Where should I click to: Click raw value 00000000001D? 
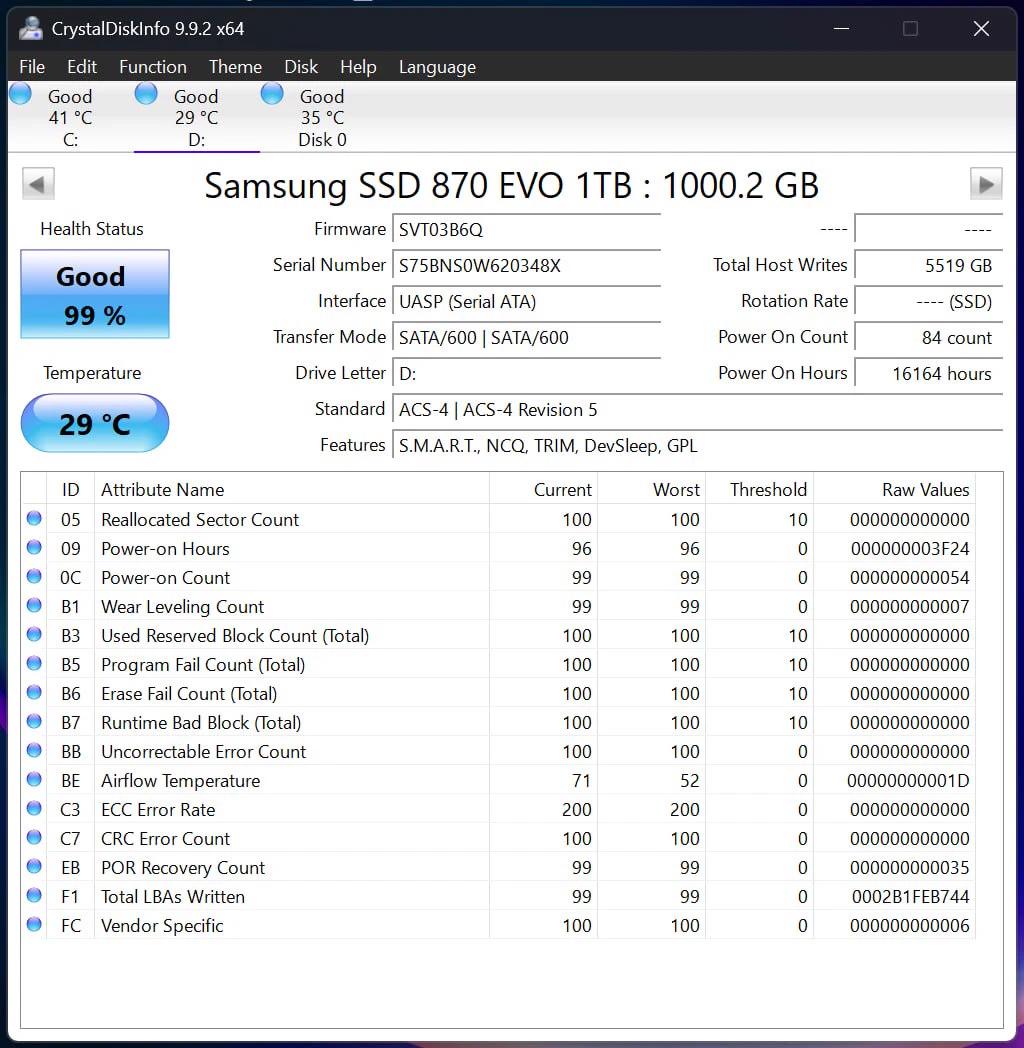coord(908,780)
